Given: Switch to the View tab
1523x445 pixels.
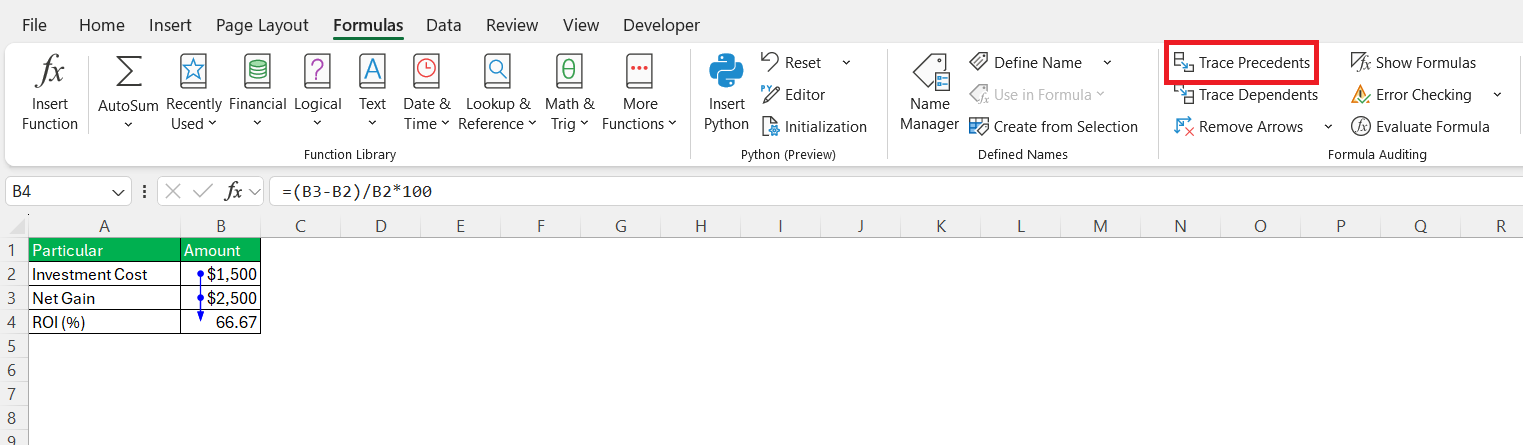Looking at the screenshot, I should 581,25.
